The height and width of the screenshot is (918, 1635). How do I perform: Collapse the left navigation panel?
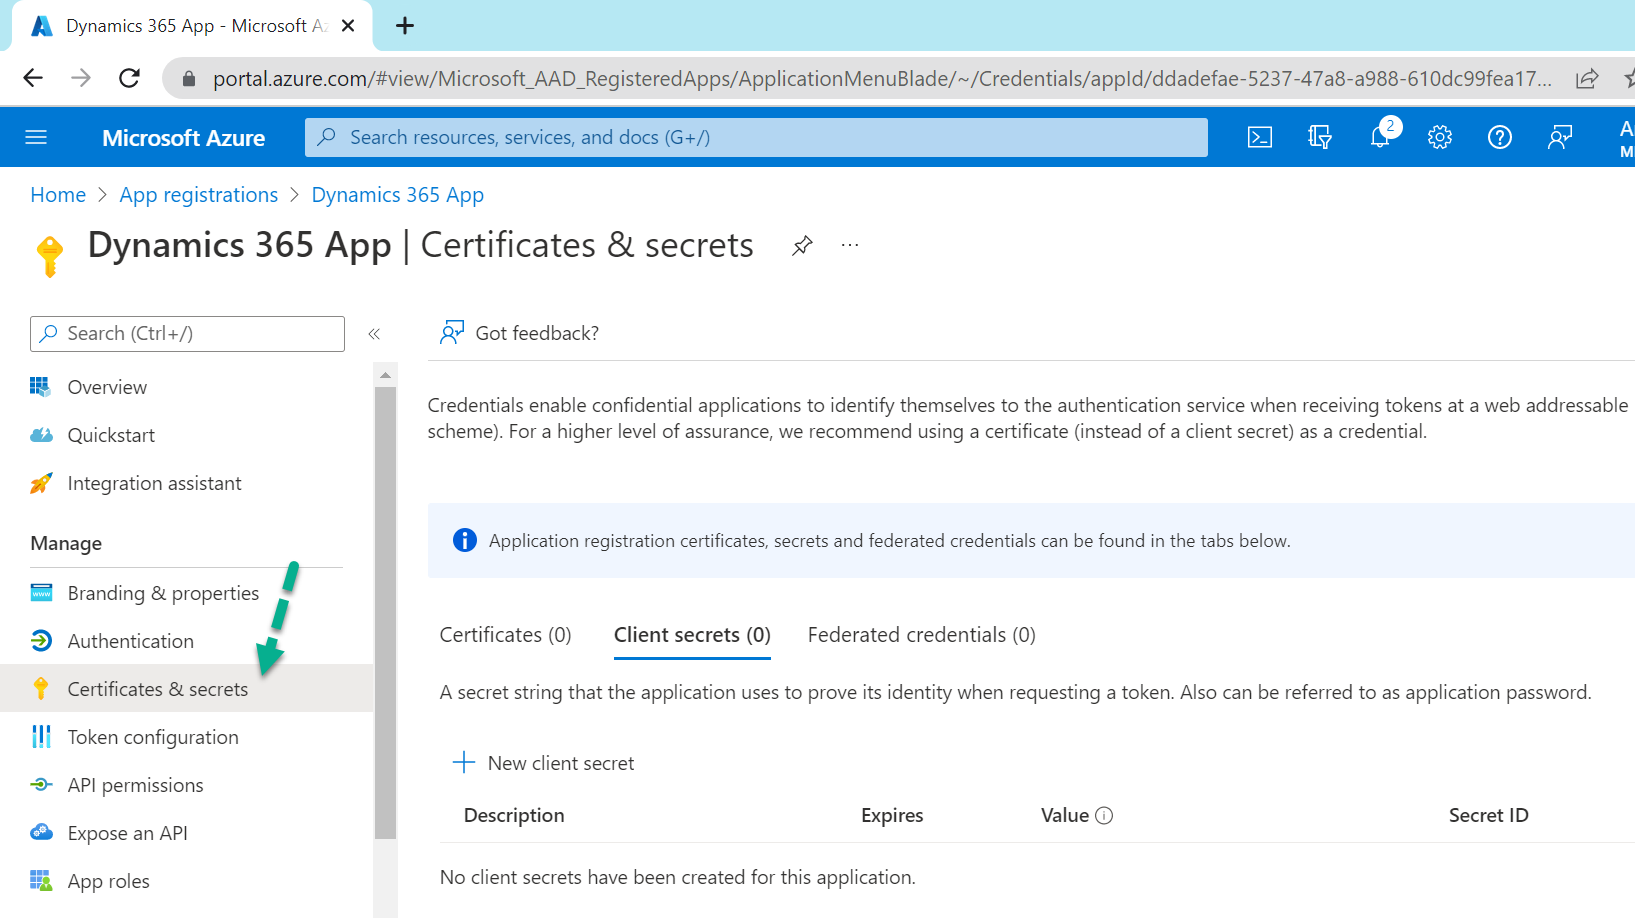tap(374, 334)
